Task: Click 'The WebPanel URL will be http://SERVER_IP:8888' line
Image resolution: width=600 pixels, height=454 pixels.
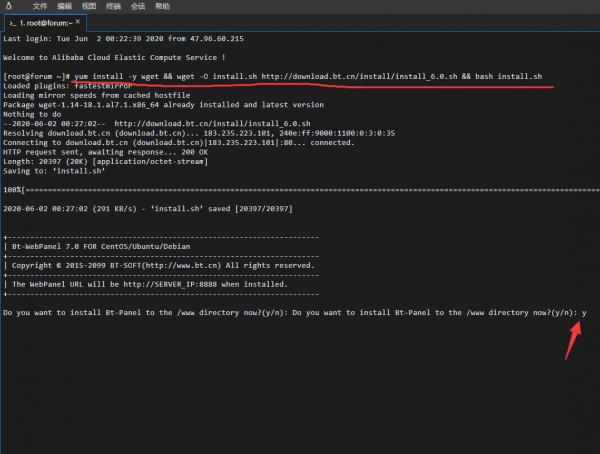Action: click(x=150, y=284)
